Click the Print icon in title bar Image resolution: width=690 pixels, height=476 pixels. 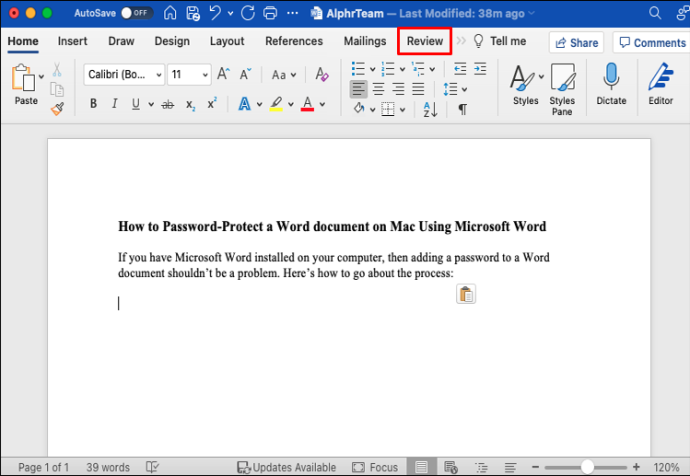270,13
